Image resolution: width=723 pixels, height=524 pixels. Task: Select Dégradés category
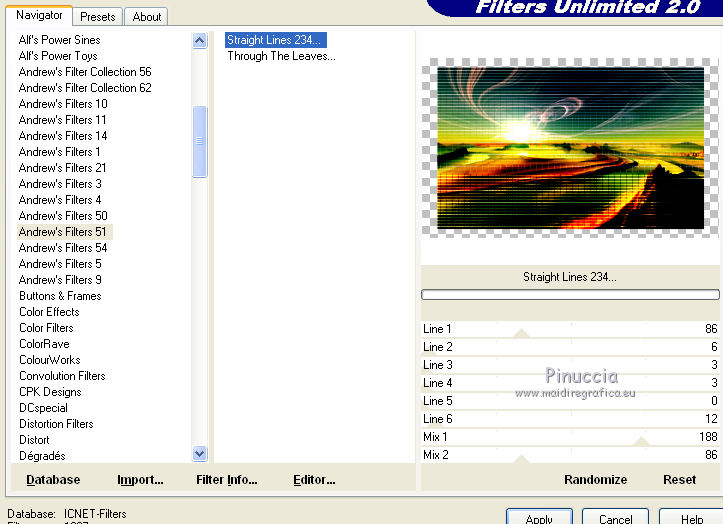pos(42,456)
